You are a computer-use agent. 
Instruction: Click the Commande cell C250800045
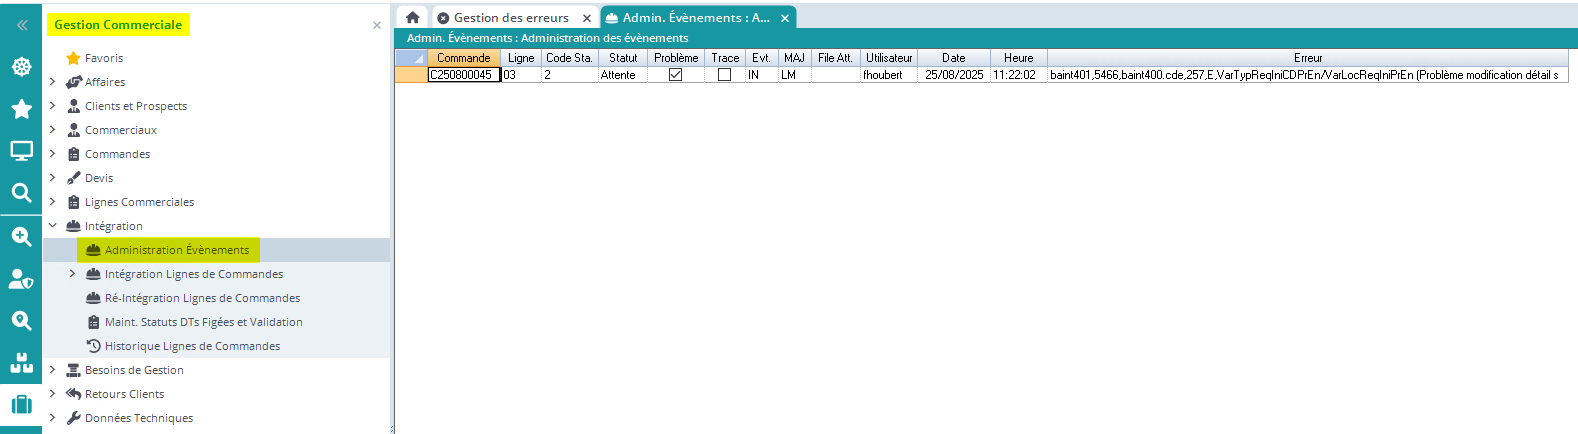tap(463, 75)
